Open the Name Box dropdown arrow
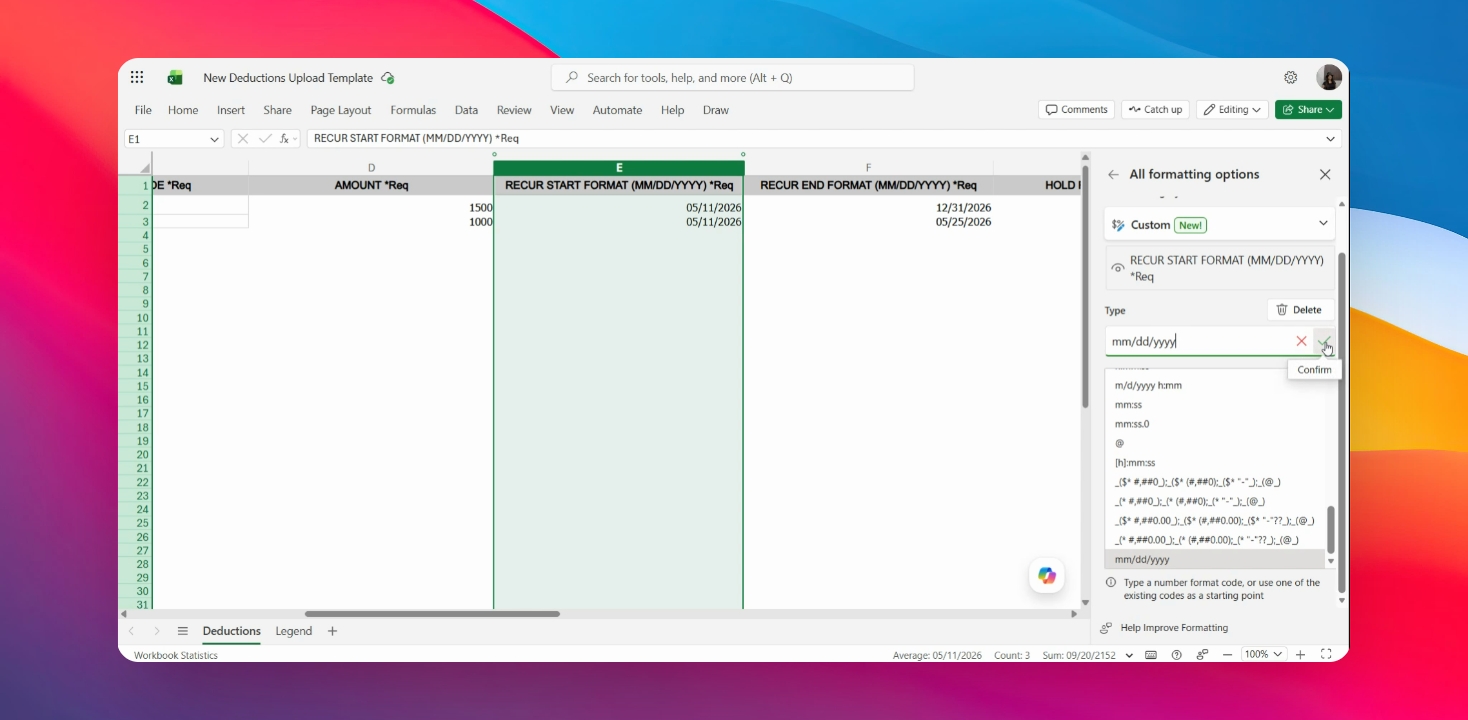 [214, 139]
